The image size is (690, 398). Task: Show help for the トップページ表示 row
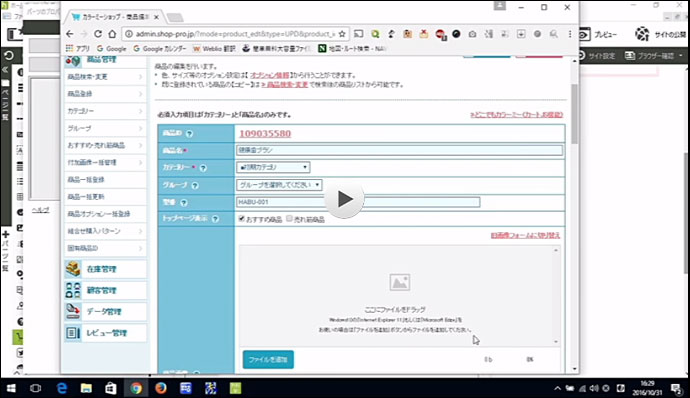[x=215, y=219]
